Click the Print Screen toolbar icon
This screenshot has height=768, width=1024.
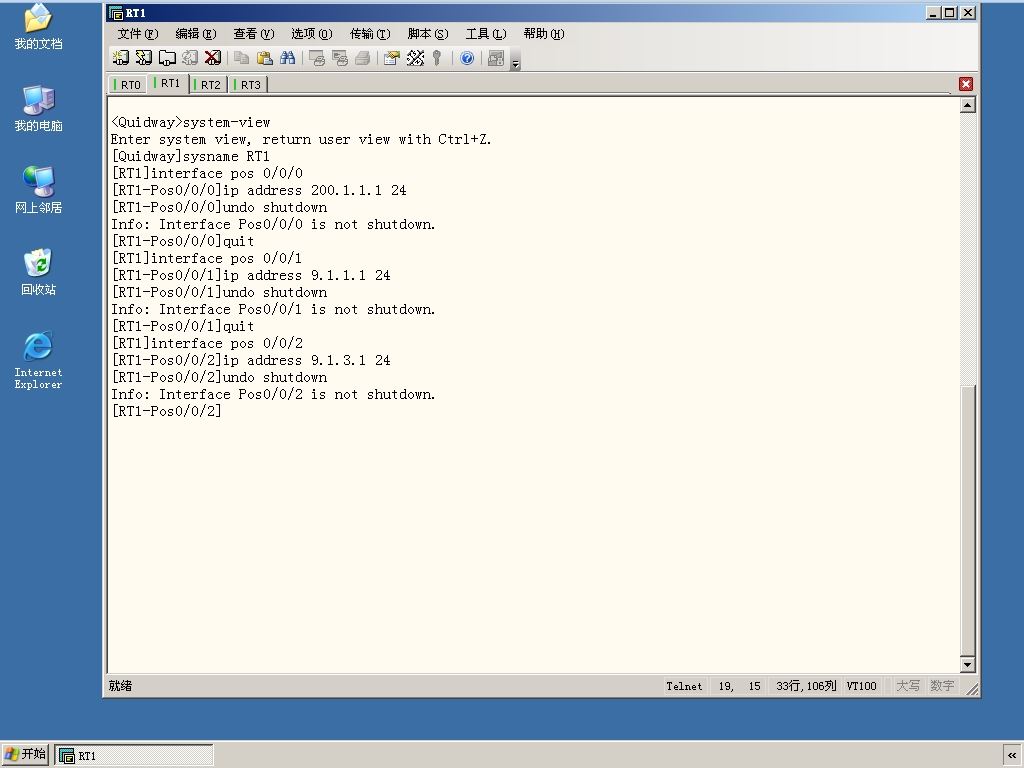[317, 58]
